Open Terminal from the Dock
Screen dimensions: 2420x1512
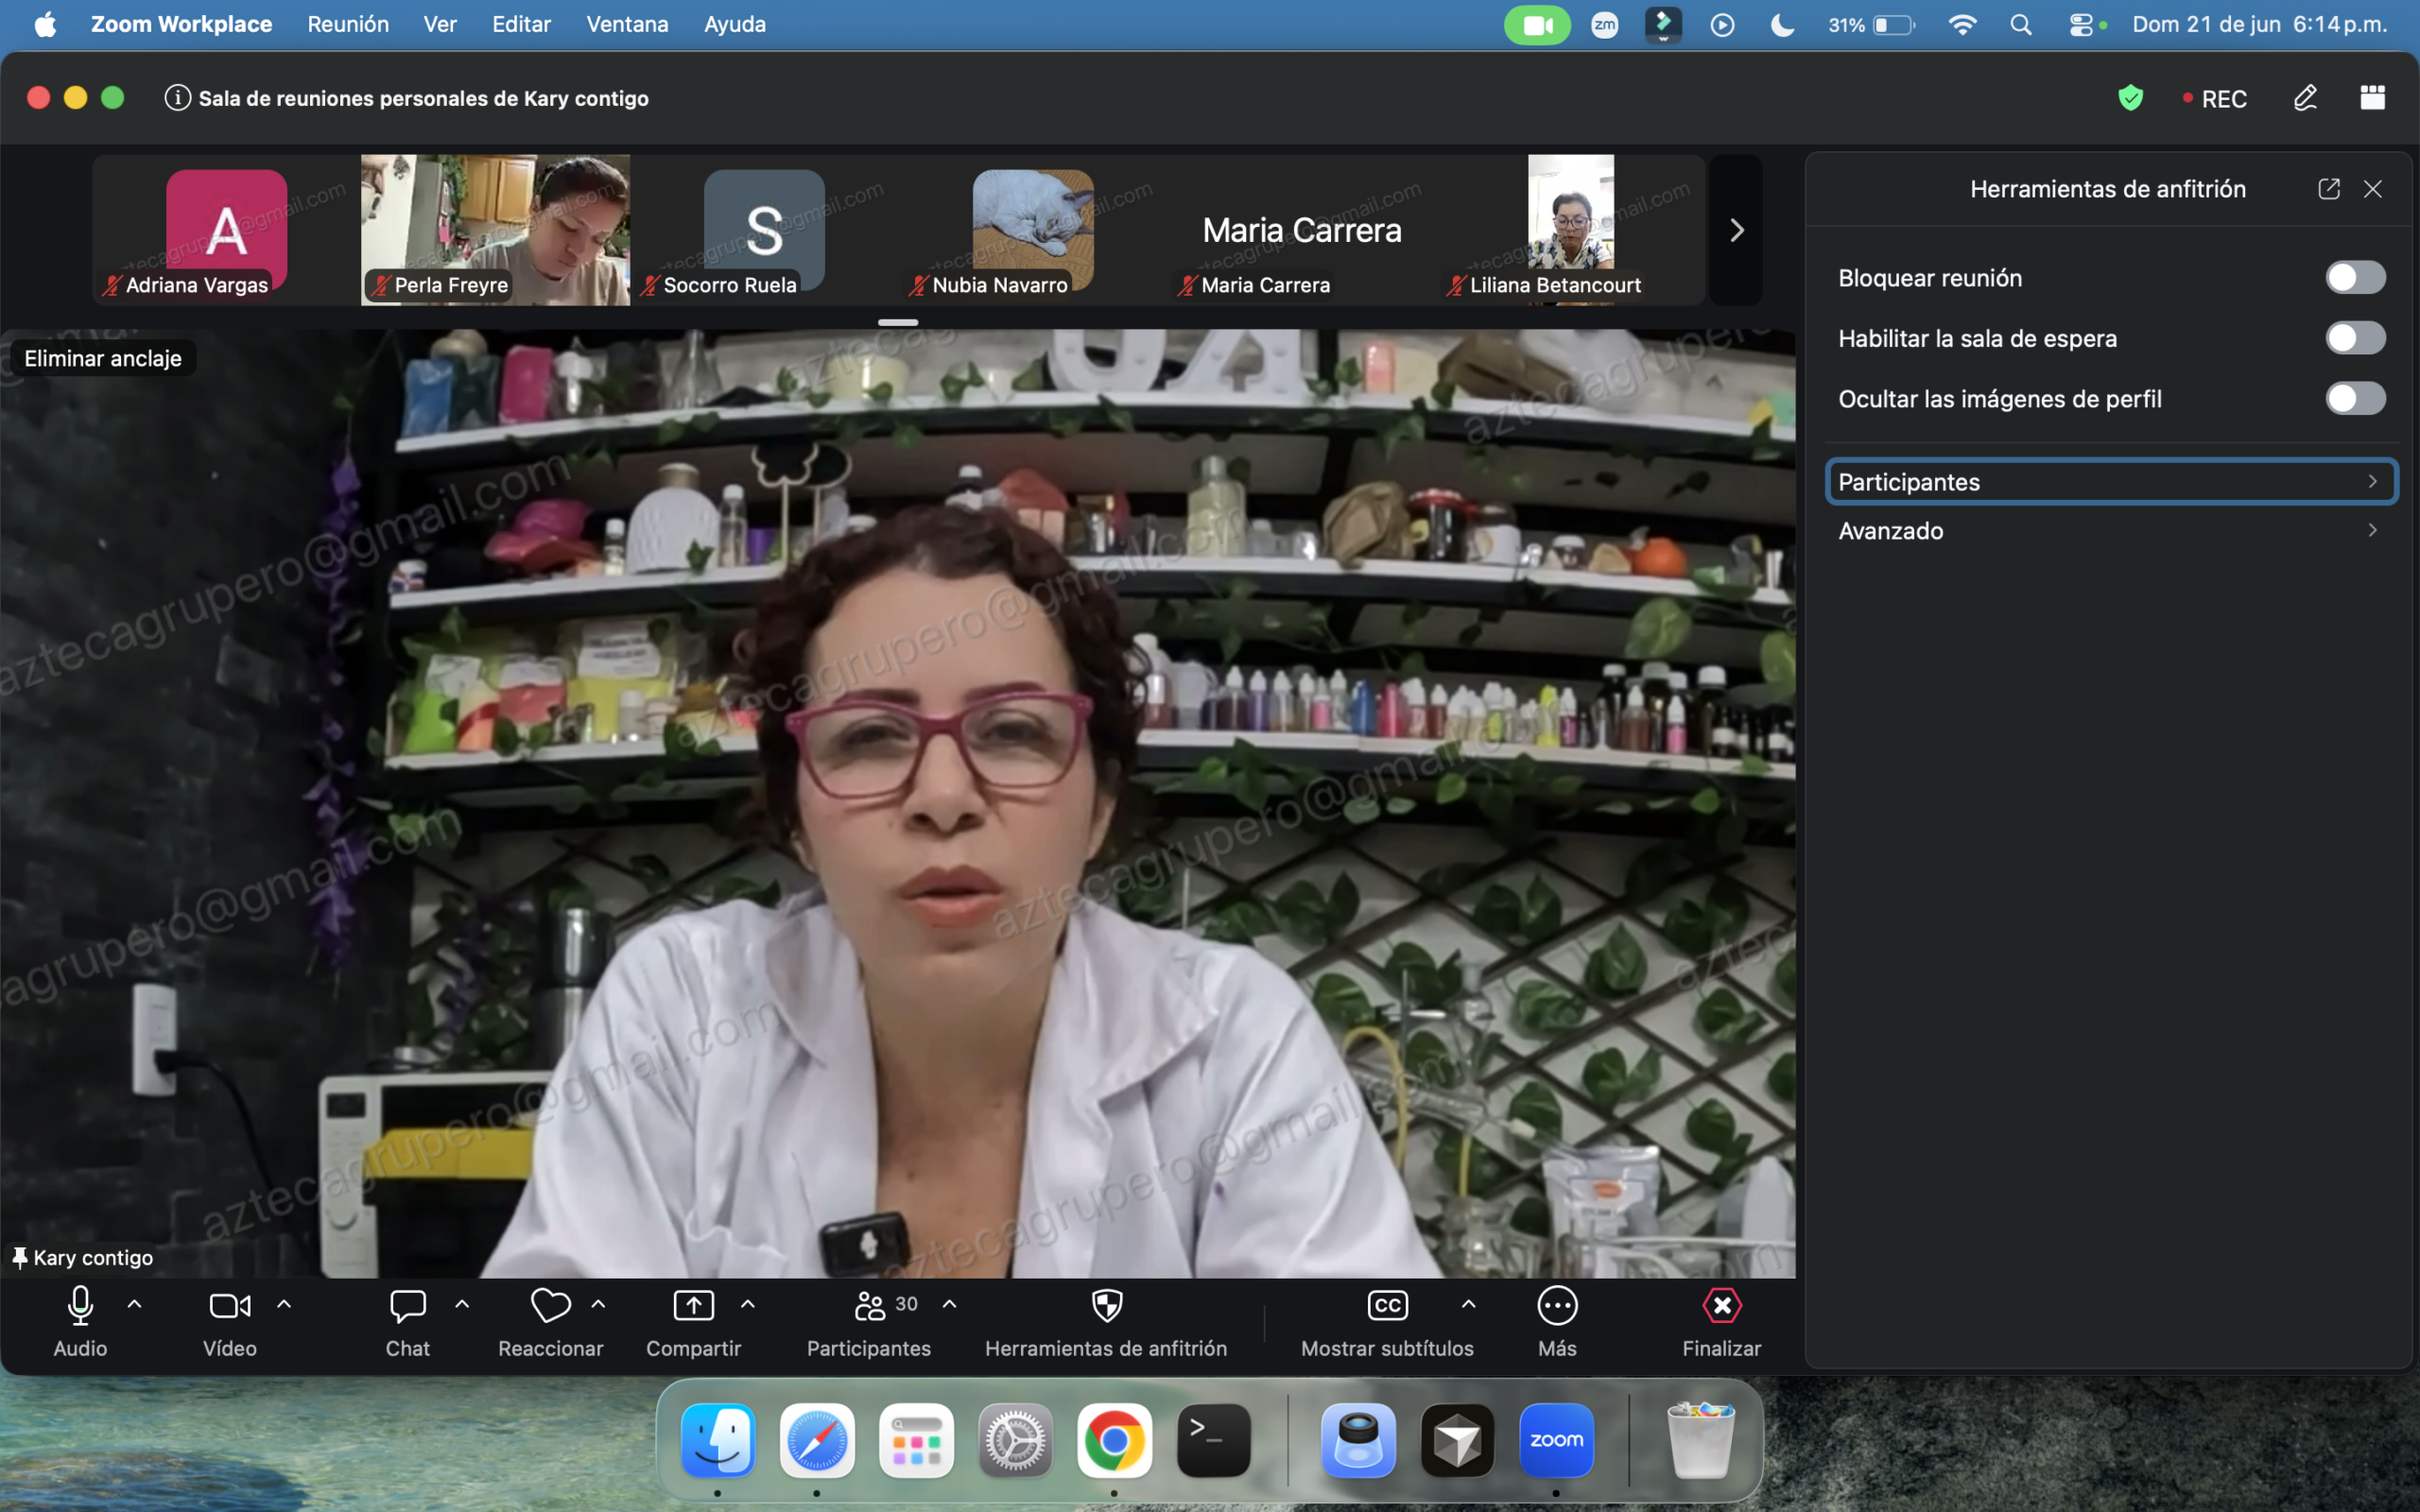pyautogui.click(x=1213, y=1440)
